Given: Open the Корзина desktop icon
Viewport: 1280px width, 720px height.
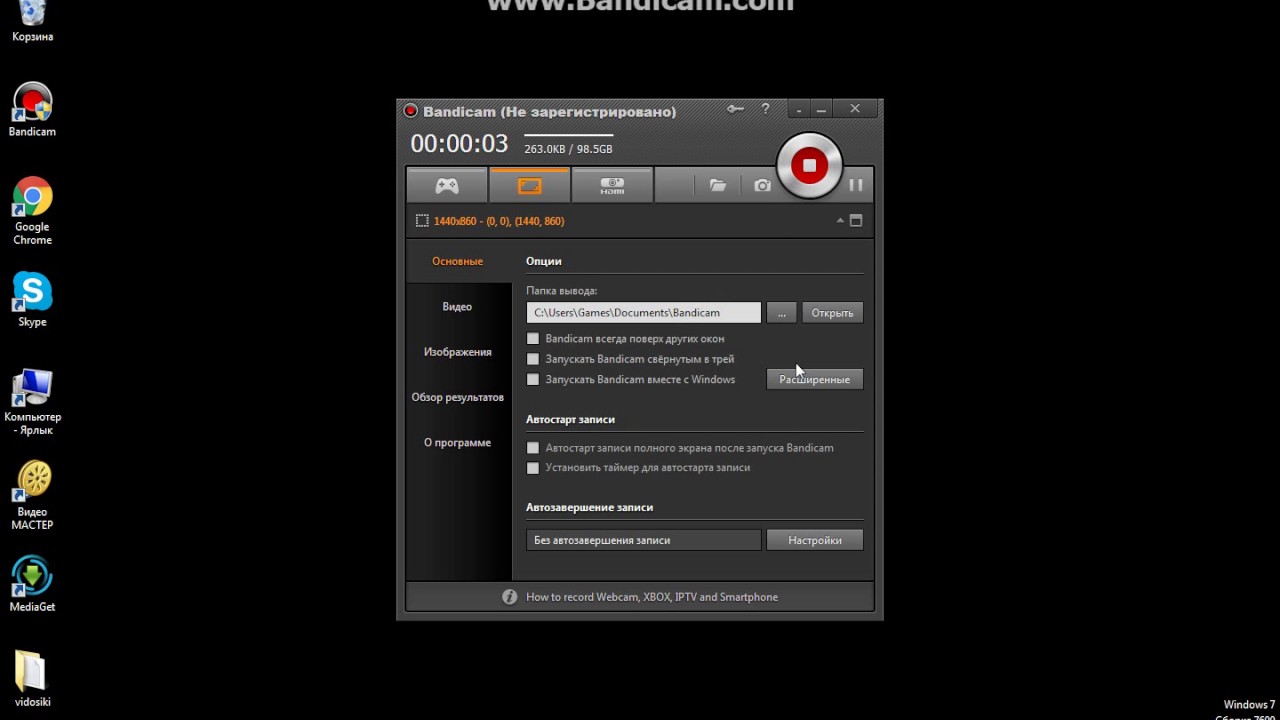Looking at the screenshot, I should 32,22.
